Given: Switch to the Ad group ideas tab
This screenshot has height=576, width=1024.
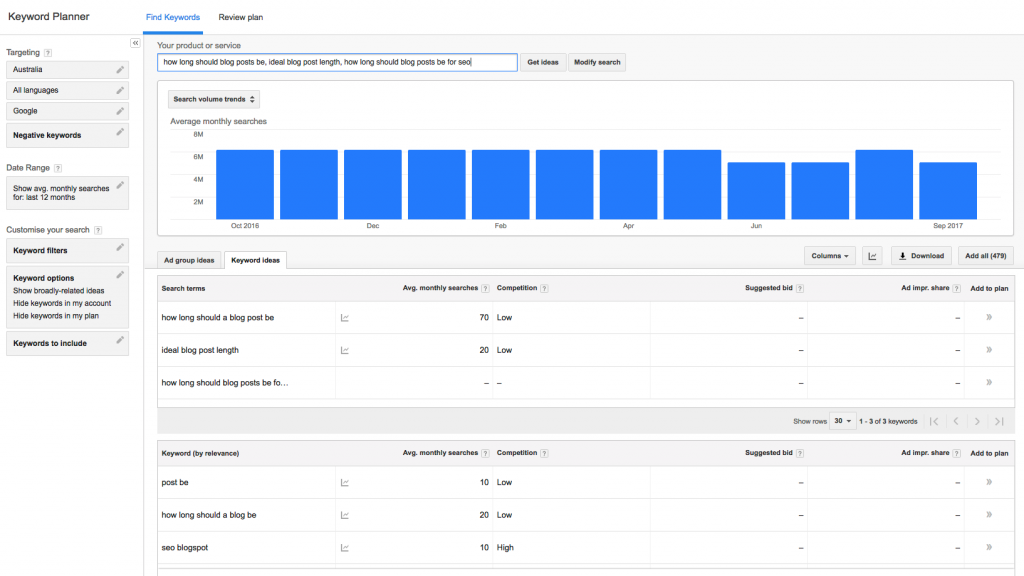Looking at the screenshot, I should (189, 260).
